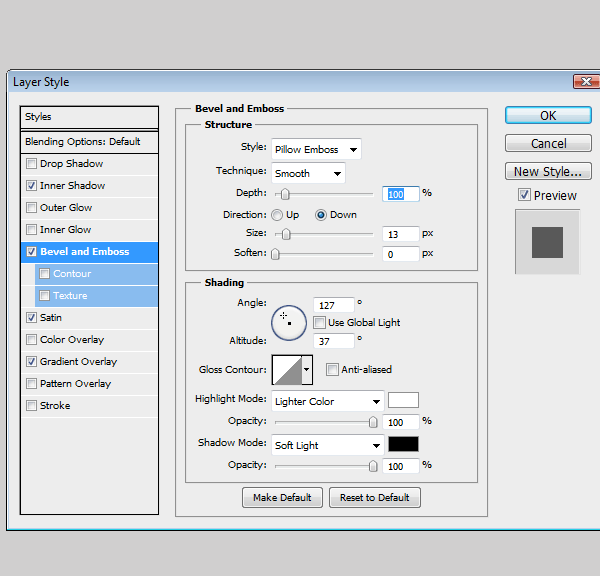Select the Up direction radio button
600x576 pixels.
coord(277,215)
